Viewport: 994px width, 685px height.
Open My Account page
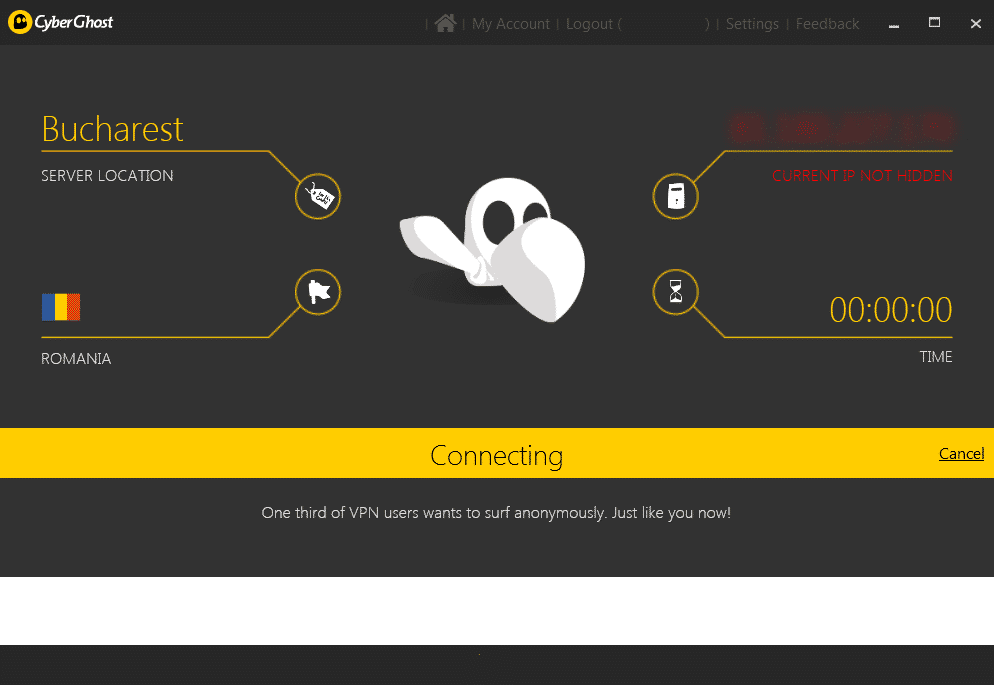coord(510,24)
